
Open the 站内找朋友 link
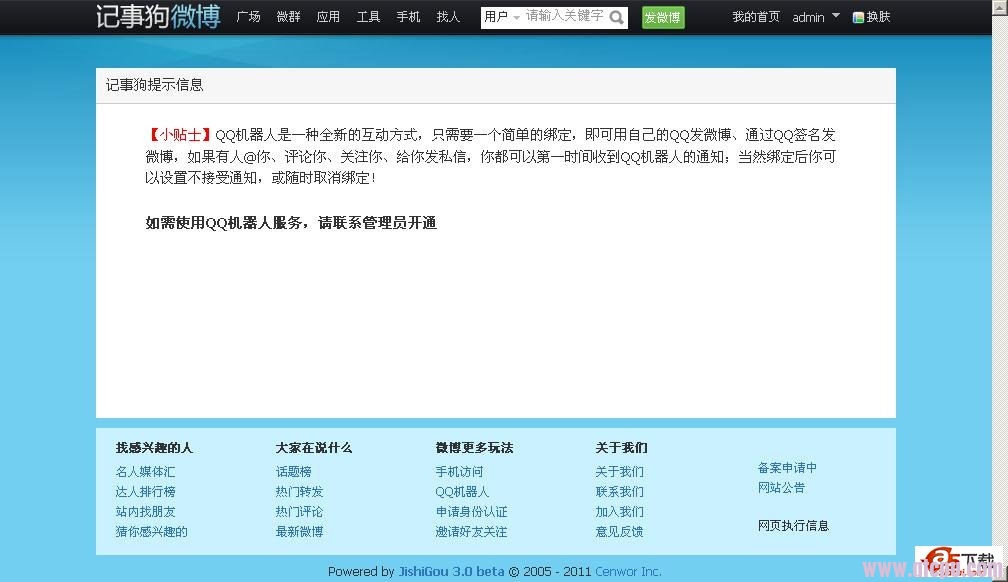[145, 511]
